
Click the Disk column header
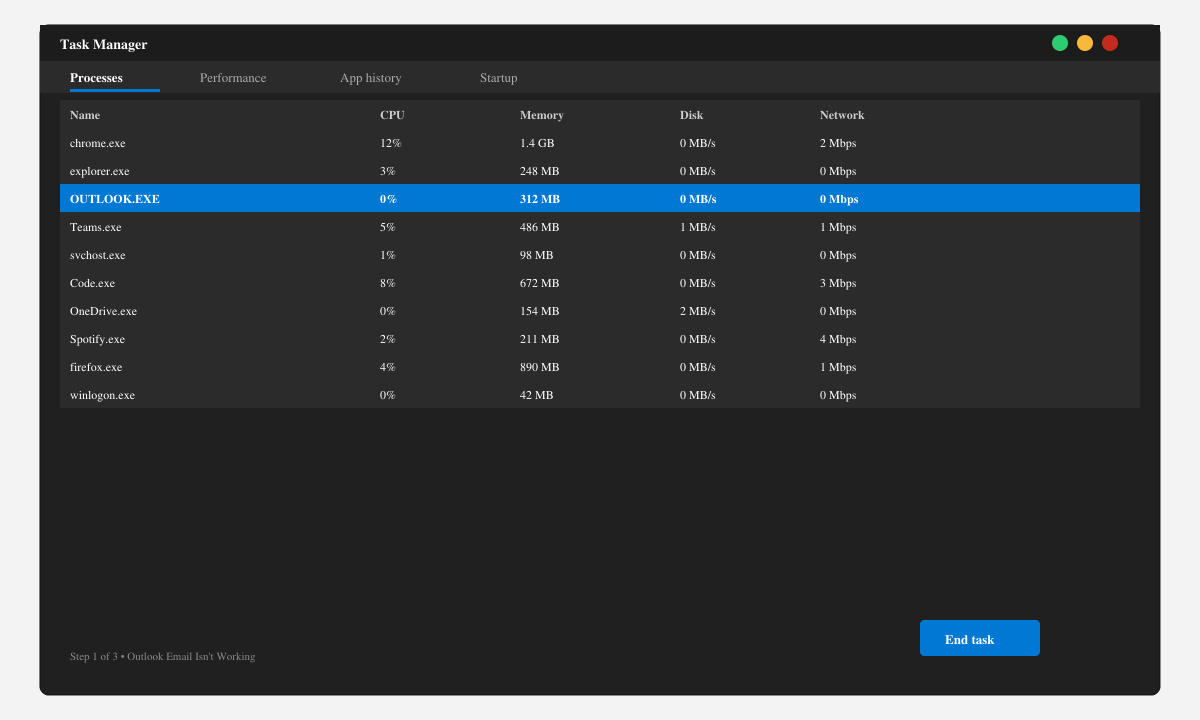tap(691, 115)
